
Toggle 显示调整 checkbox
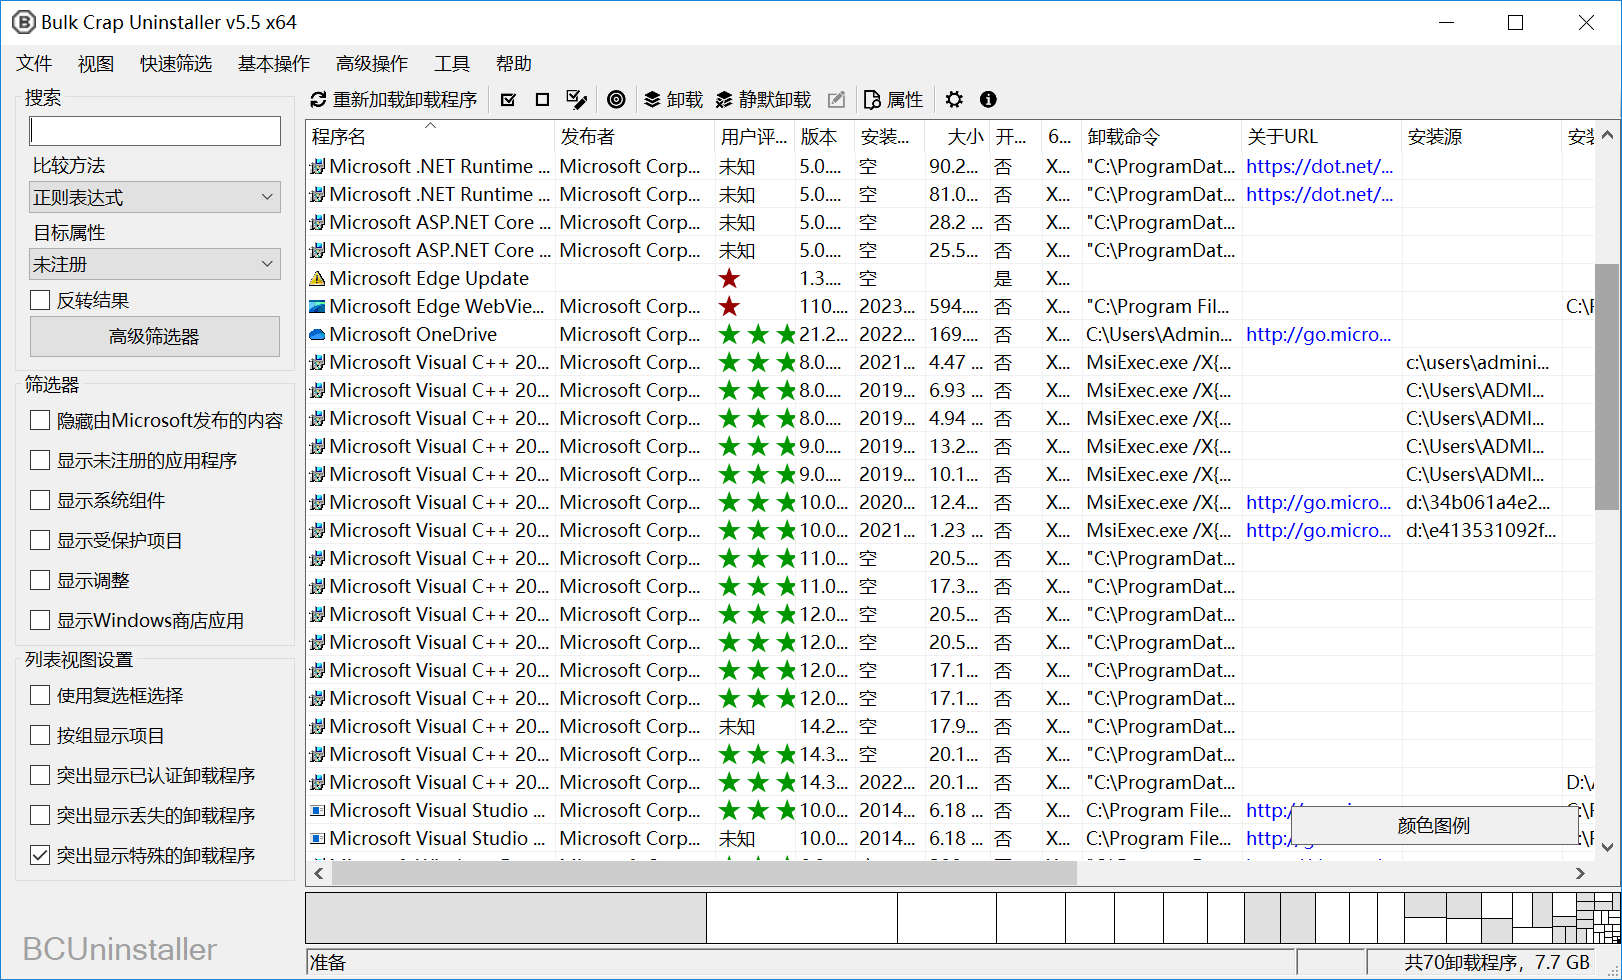click(x=80, y=580)
